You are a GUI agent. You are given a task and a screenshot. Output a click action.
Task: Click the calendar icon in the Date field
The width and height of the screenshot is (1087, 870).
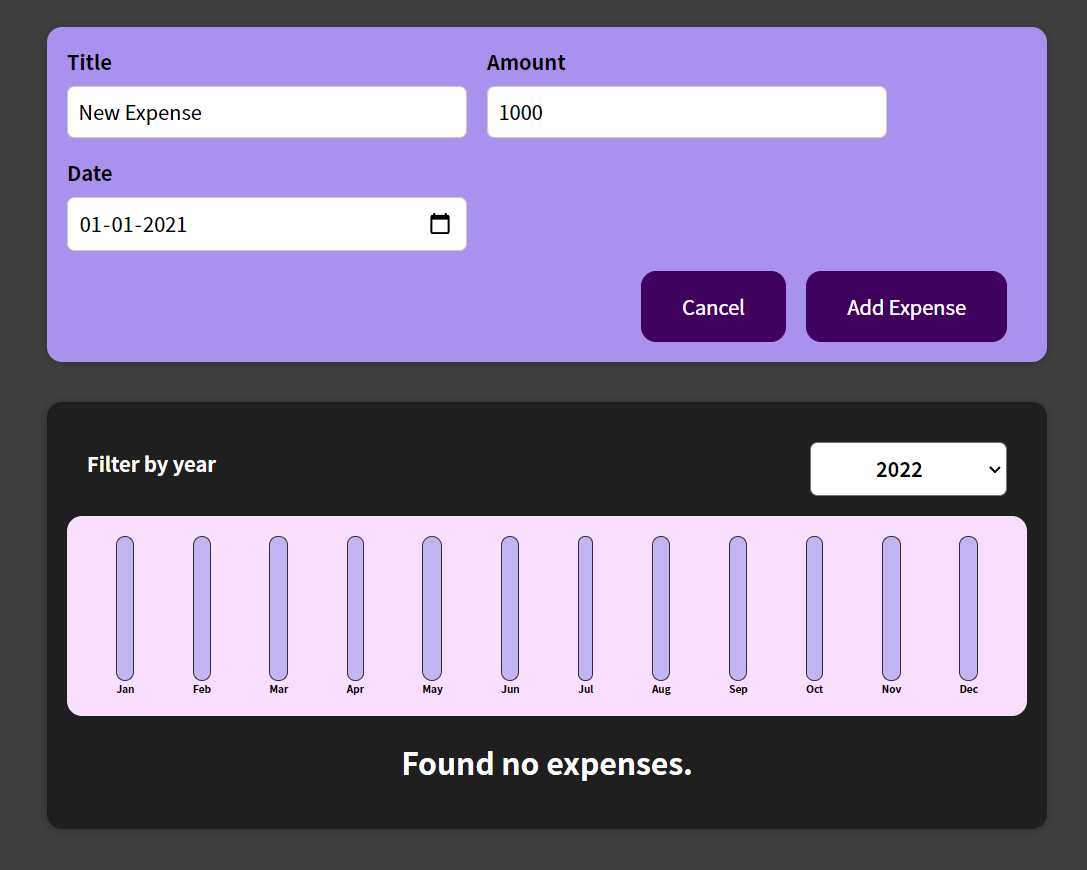(x=440, y=224)
